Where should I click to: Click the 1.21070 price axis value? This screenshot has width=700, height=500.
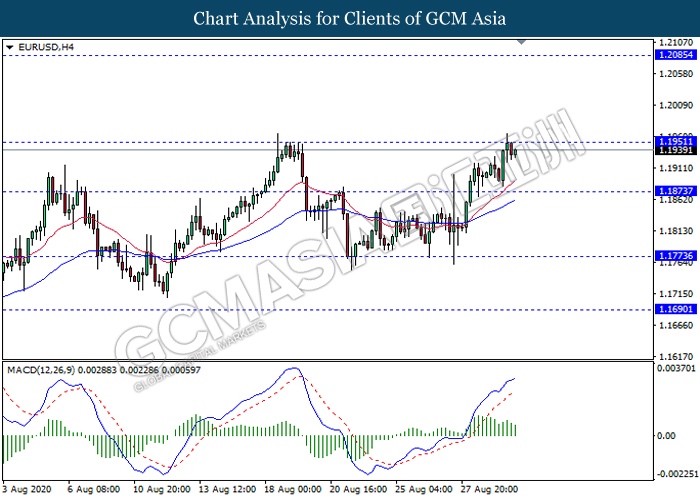pyautogui.click(x=676, y=42)
